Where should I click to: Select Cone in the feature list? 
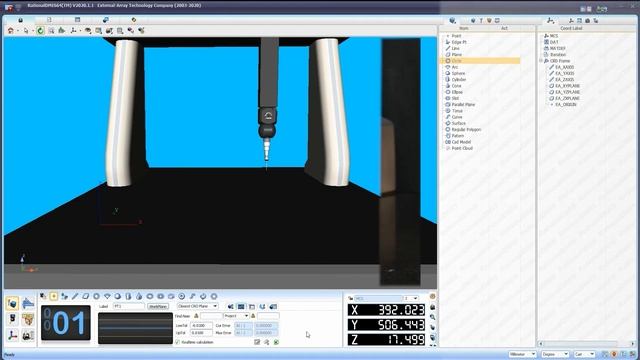coord(456,86)
